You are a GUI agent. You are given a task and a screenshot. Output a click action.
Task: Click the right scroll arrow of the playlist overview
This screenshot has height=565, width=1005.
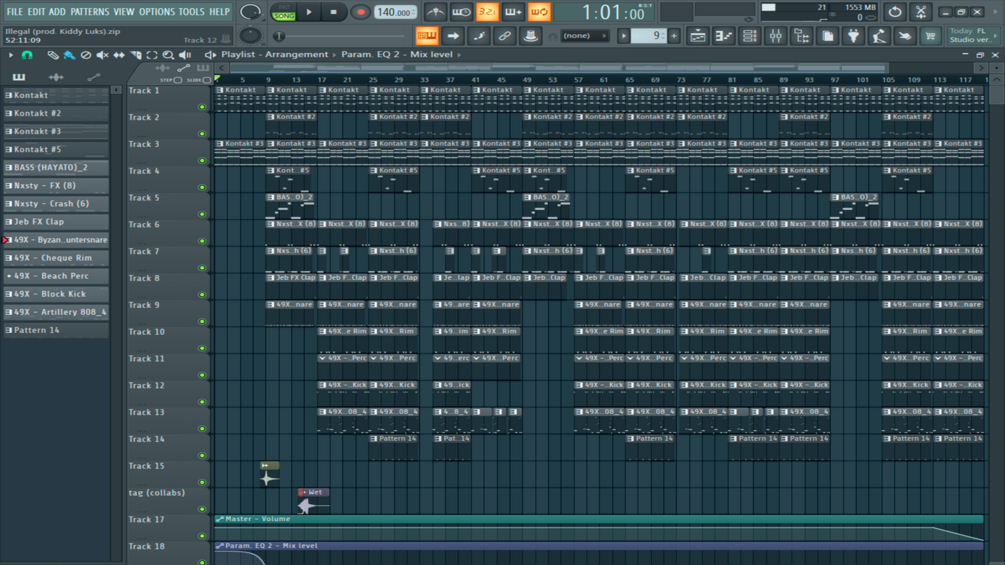981,67
